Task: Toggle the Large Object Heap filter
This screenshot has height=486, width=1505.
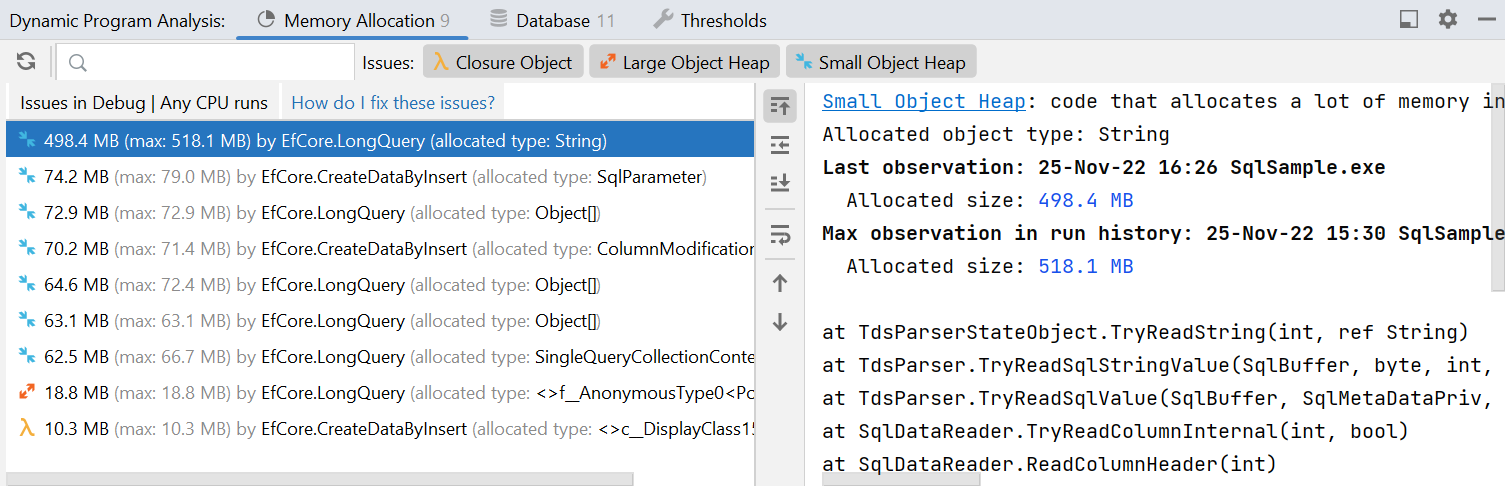Action: [684, 62]
